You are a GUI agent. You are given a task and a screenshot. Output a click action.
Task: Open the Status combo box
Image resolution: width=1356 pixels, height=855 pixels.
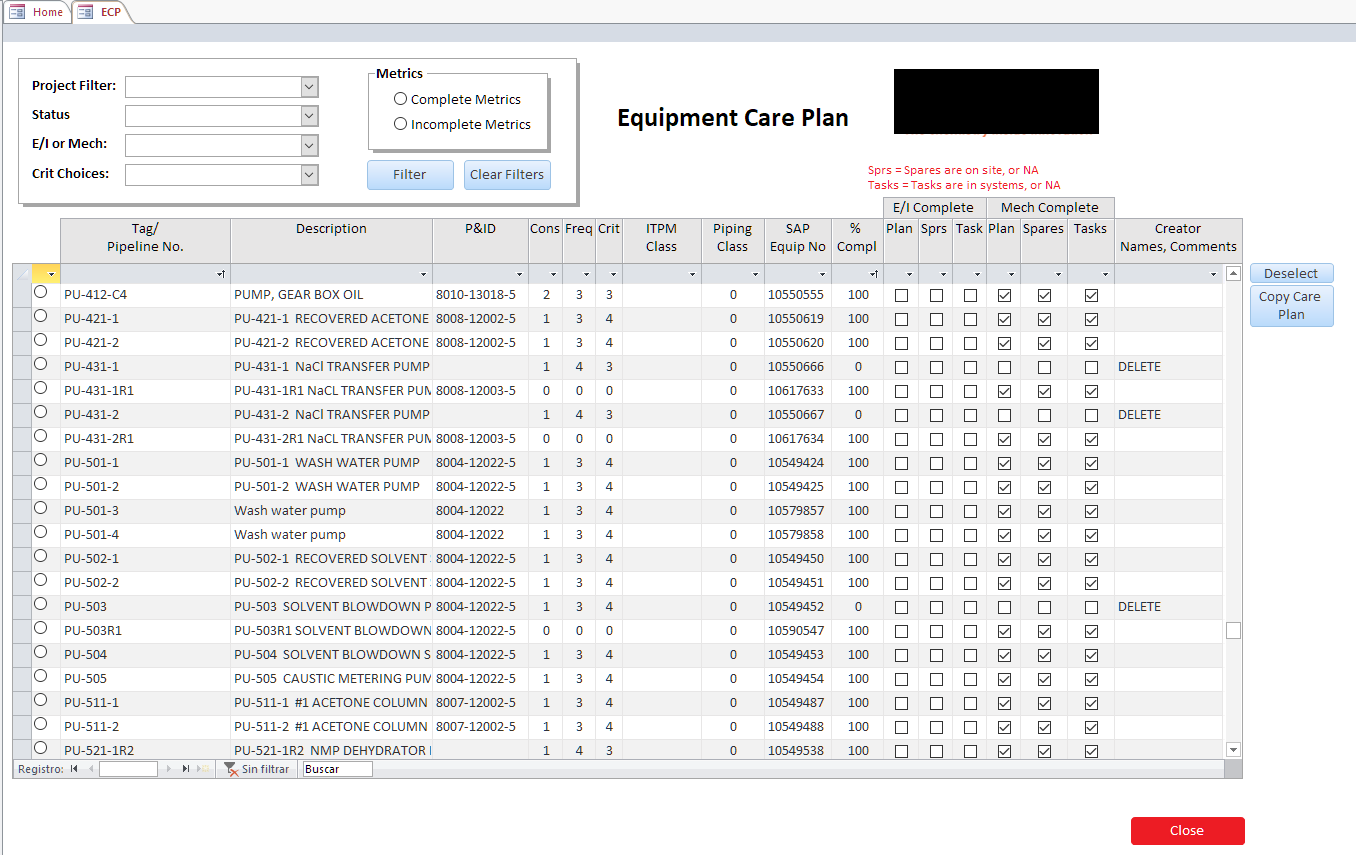coord(309,116)
